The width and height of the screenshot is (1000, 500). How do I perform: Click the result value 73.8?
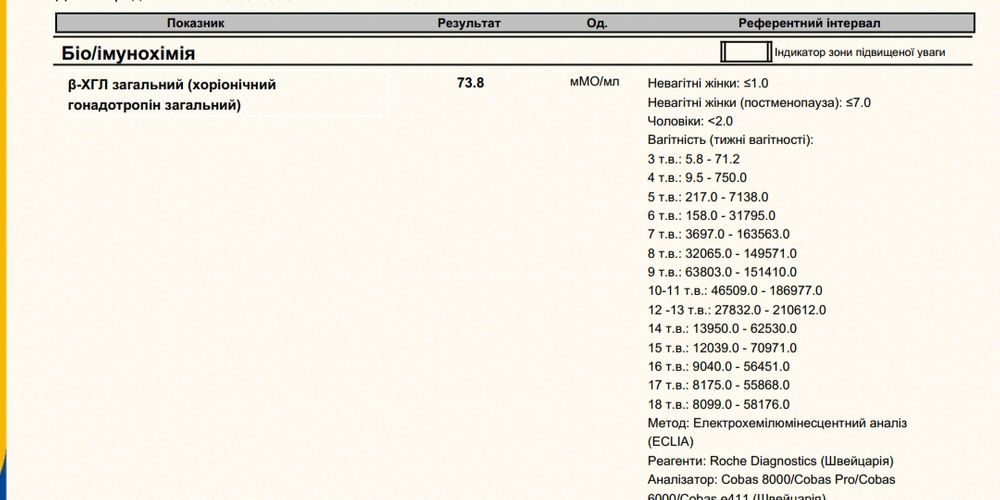[470, 84]
